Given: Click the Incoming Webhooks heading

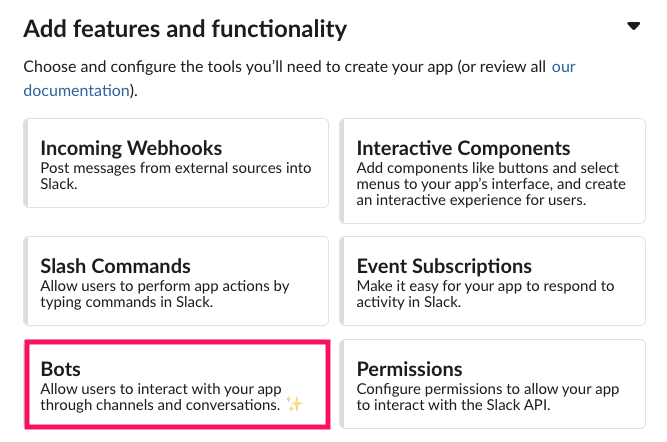Looking at the screenshot, I should click(x=131, y=148).
